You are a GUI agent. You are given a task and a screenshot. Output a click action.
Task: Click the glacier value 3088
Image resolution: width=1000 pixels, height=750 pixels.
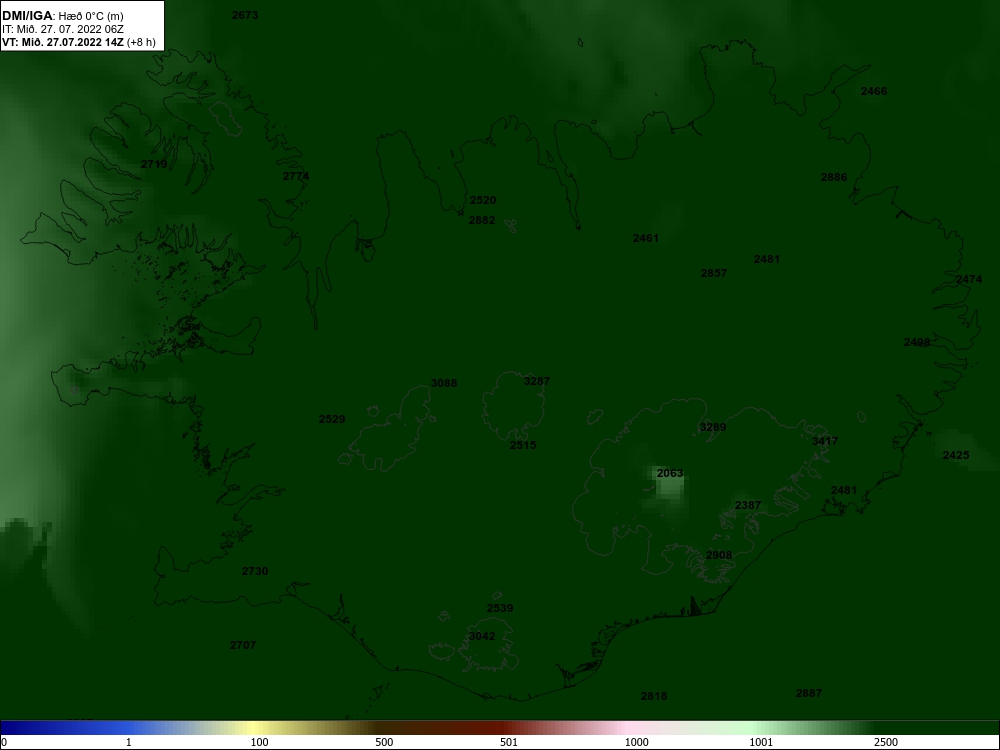444,383
